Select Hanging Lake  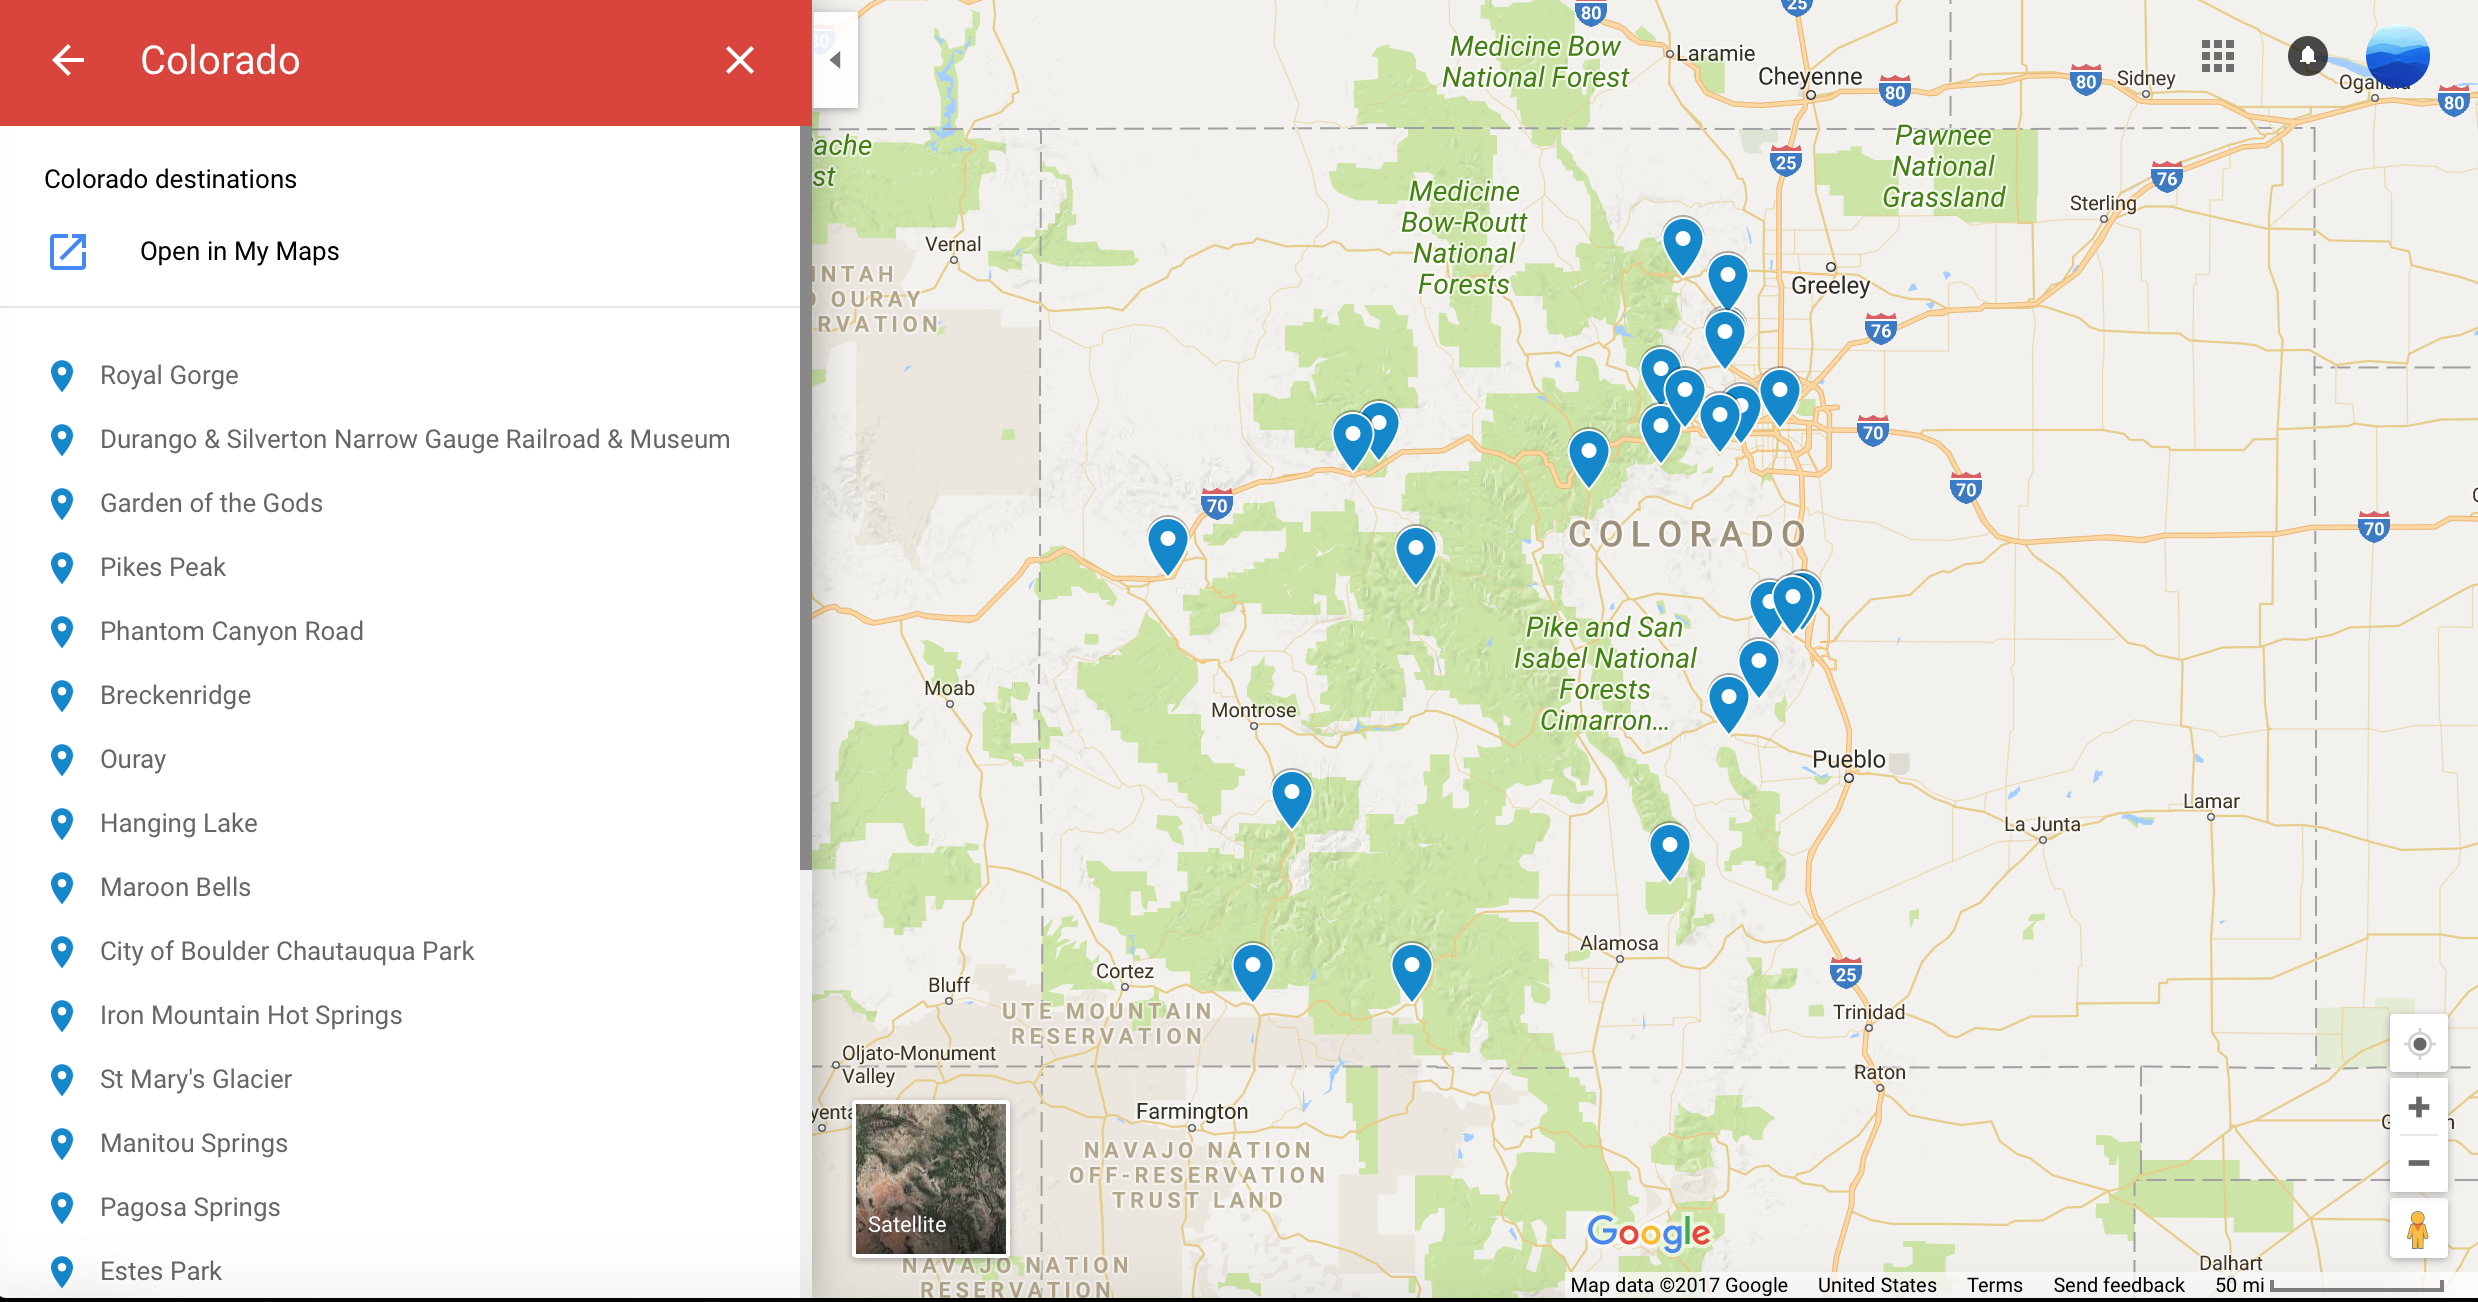click(x=179, y=823)
